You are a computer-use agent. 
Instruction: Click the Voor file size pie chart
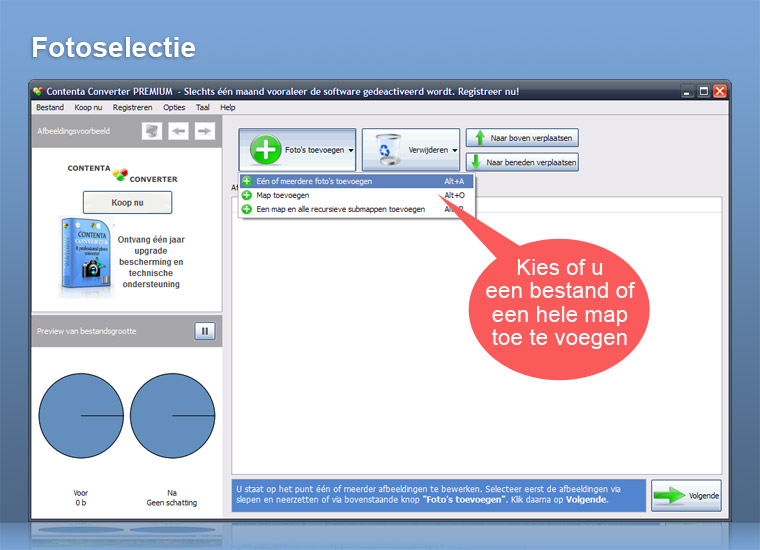tap(81, 416)
